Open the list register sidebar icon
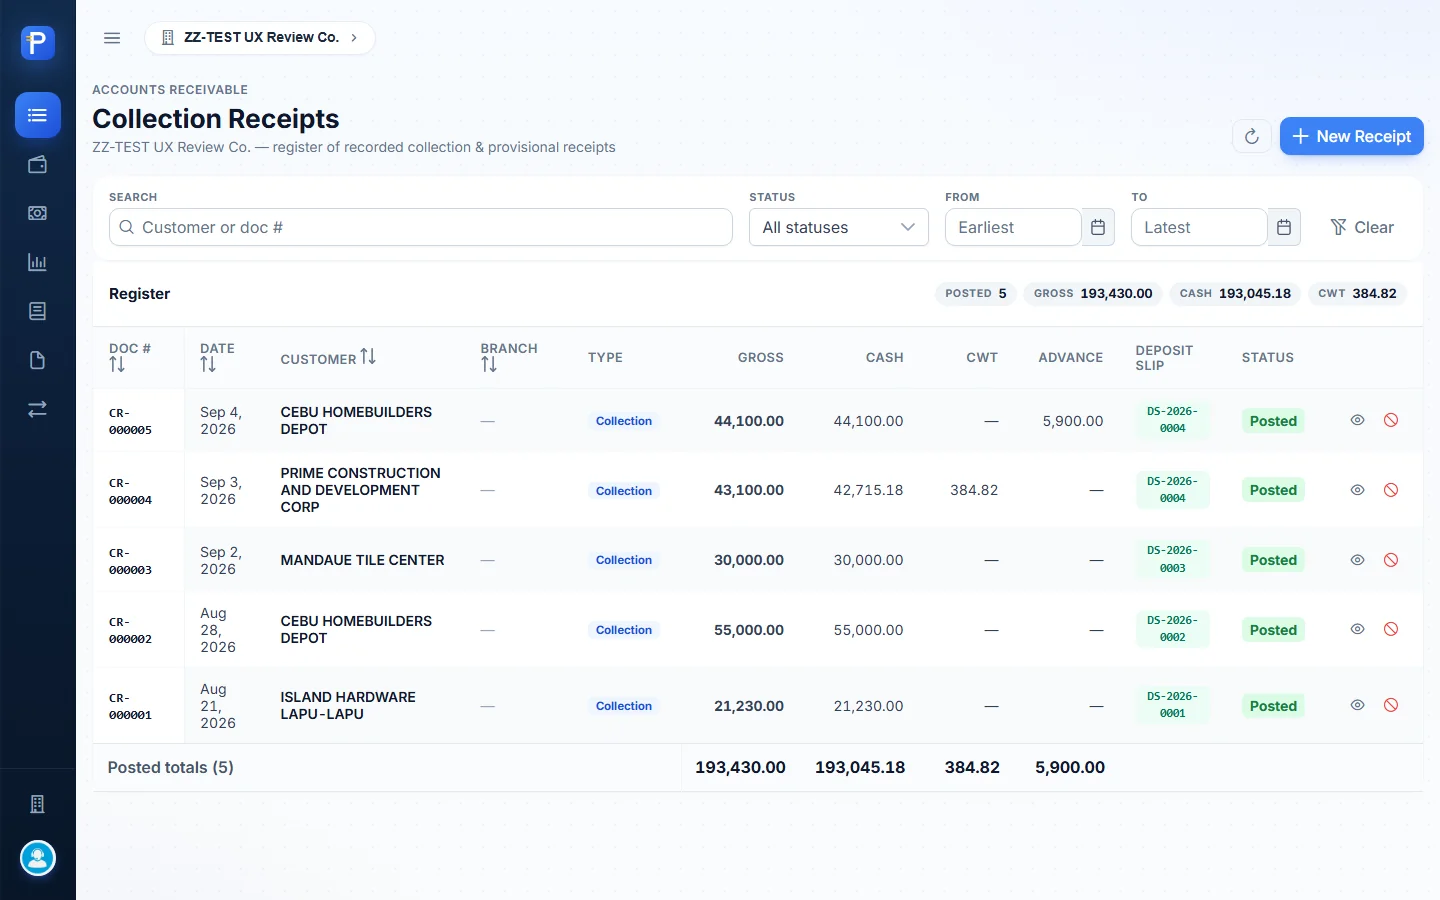1440x900 pixels. 38,115
